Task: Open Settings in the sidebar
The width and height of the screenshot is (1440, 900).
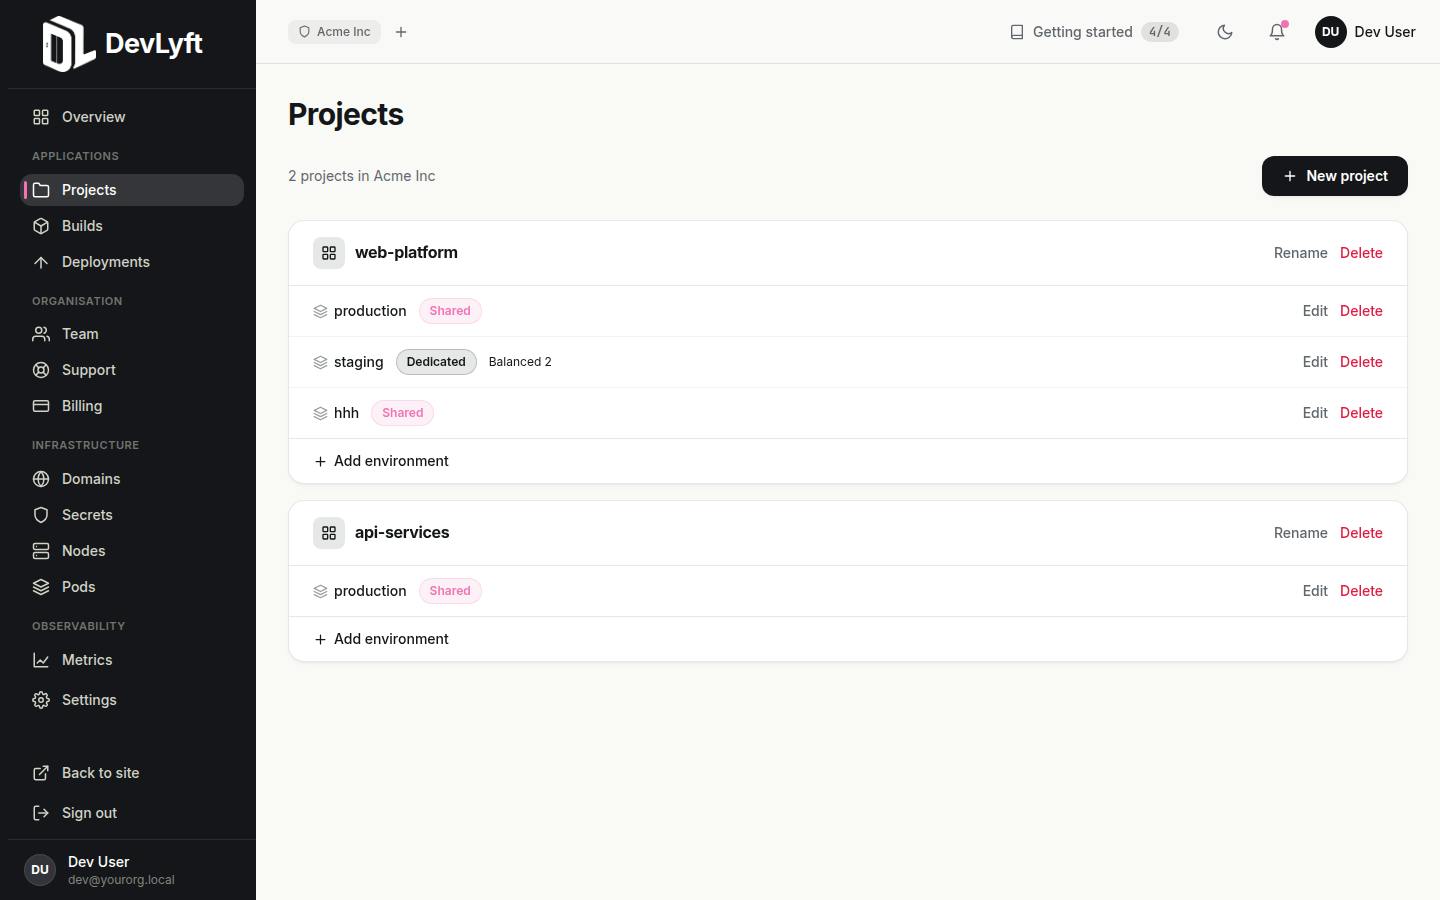Action: click(132, 700)
